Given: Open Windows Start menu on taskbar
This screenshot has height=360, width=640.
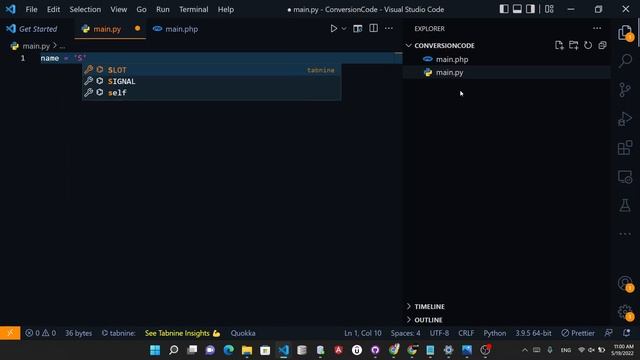Looking at the screenshot, I should [155, 350].
